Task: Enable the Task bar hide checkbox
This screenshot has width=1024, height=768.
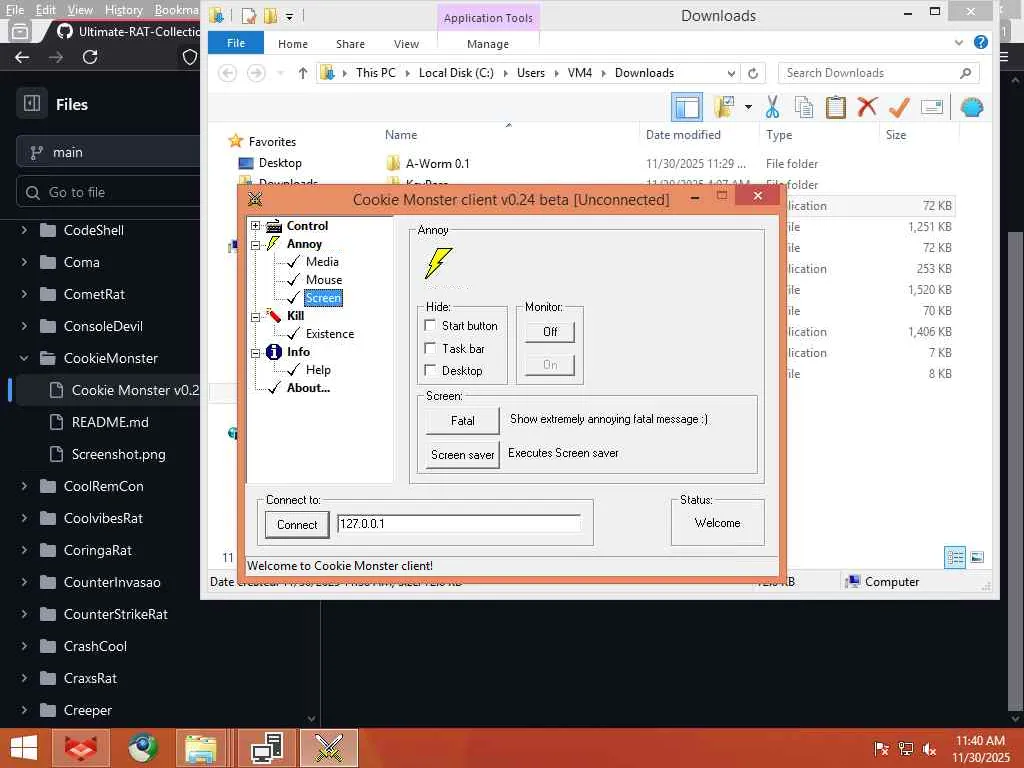Action: 430,348
